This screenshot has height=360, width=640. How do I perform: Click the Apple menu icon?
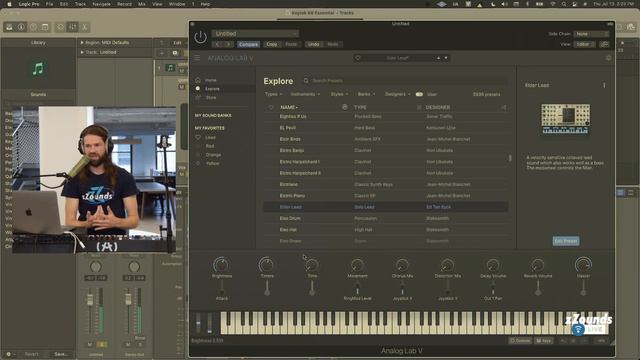coord(9,4)
